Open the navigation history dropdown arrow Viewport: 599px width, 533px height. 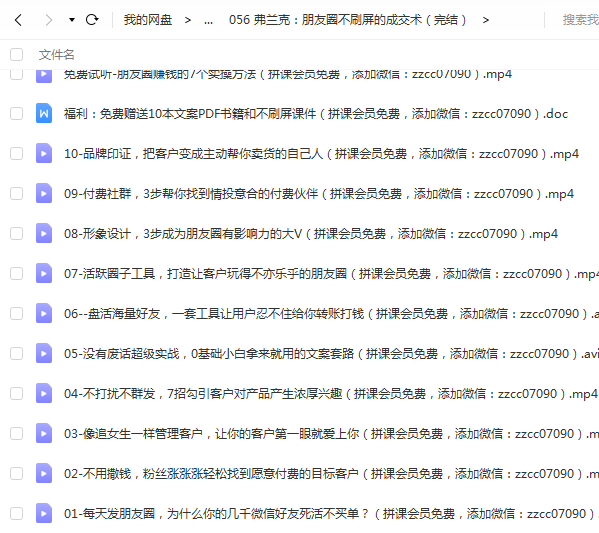pos(71,20)
